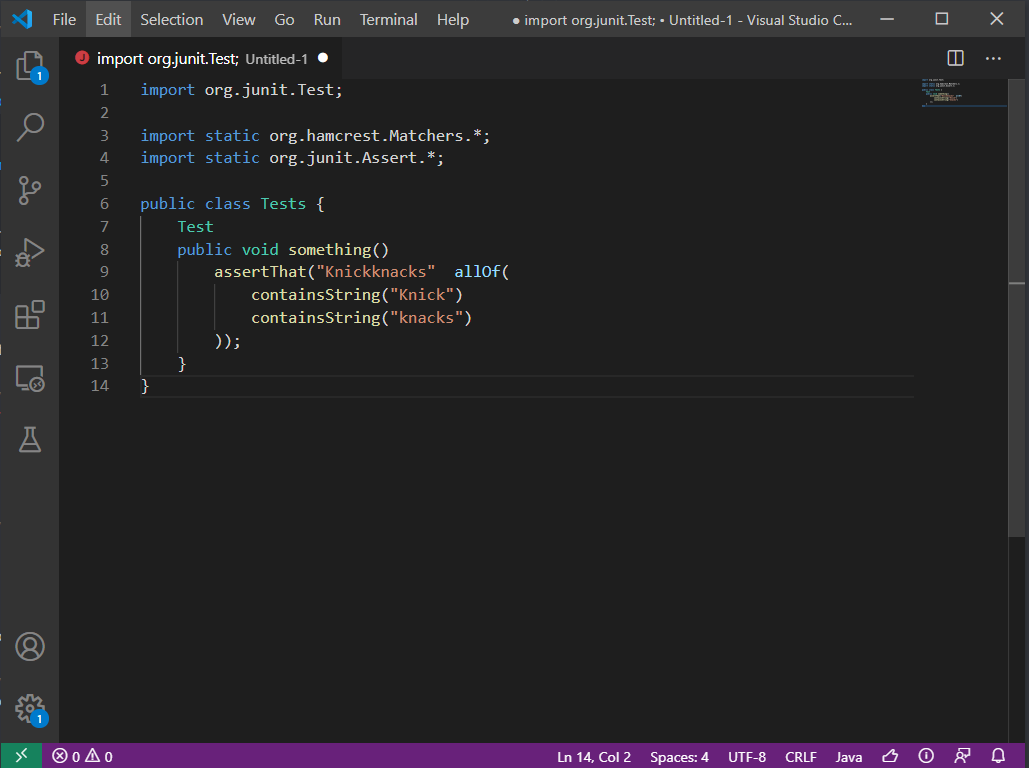Click the "Knickknacks" string literal

click(x=376, y=272)
